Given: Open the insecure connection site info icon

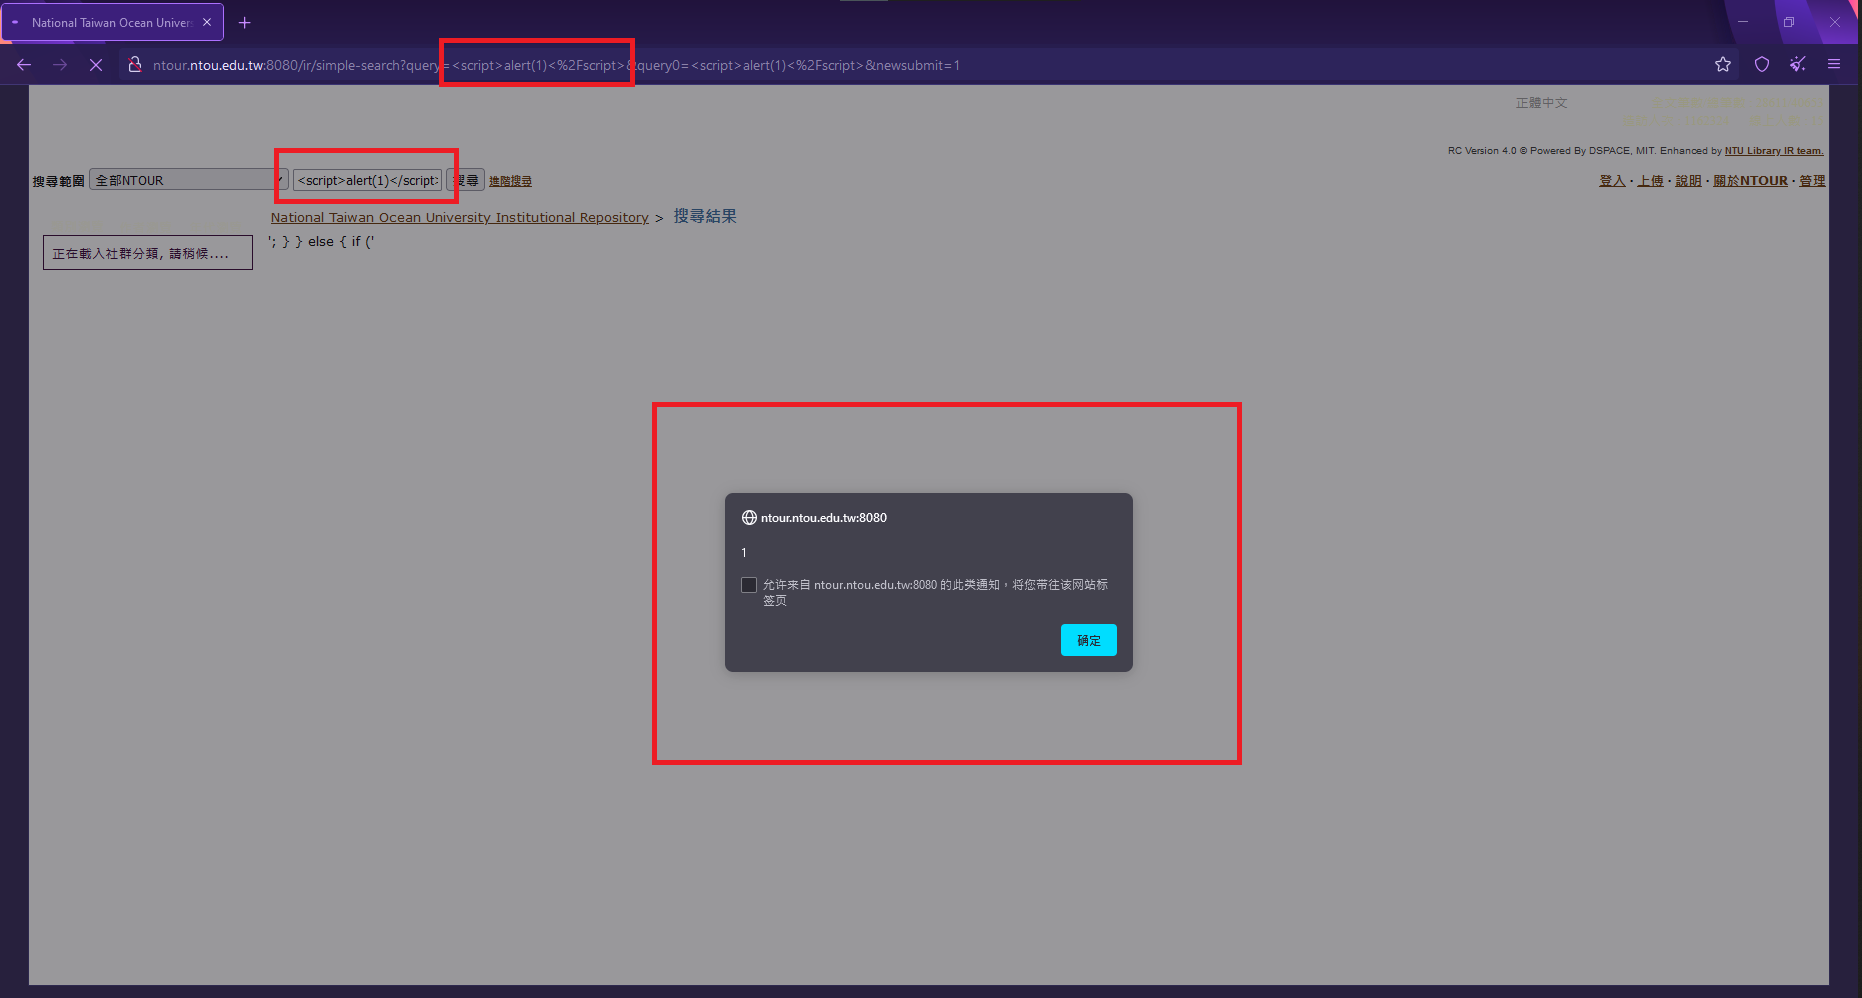Looking at the screenshot, I should point(135,65).
